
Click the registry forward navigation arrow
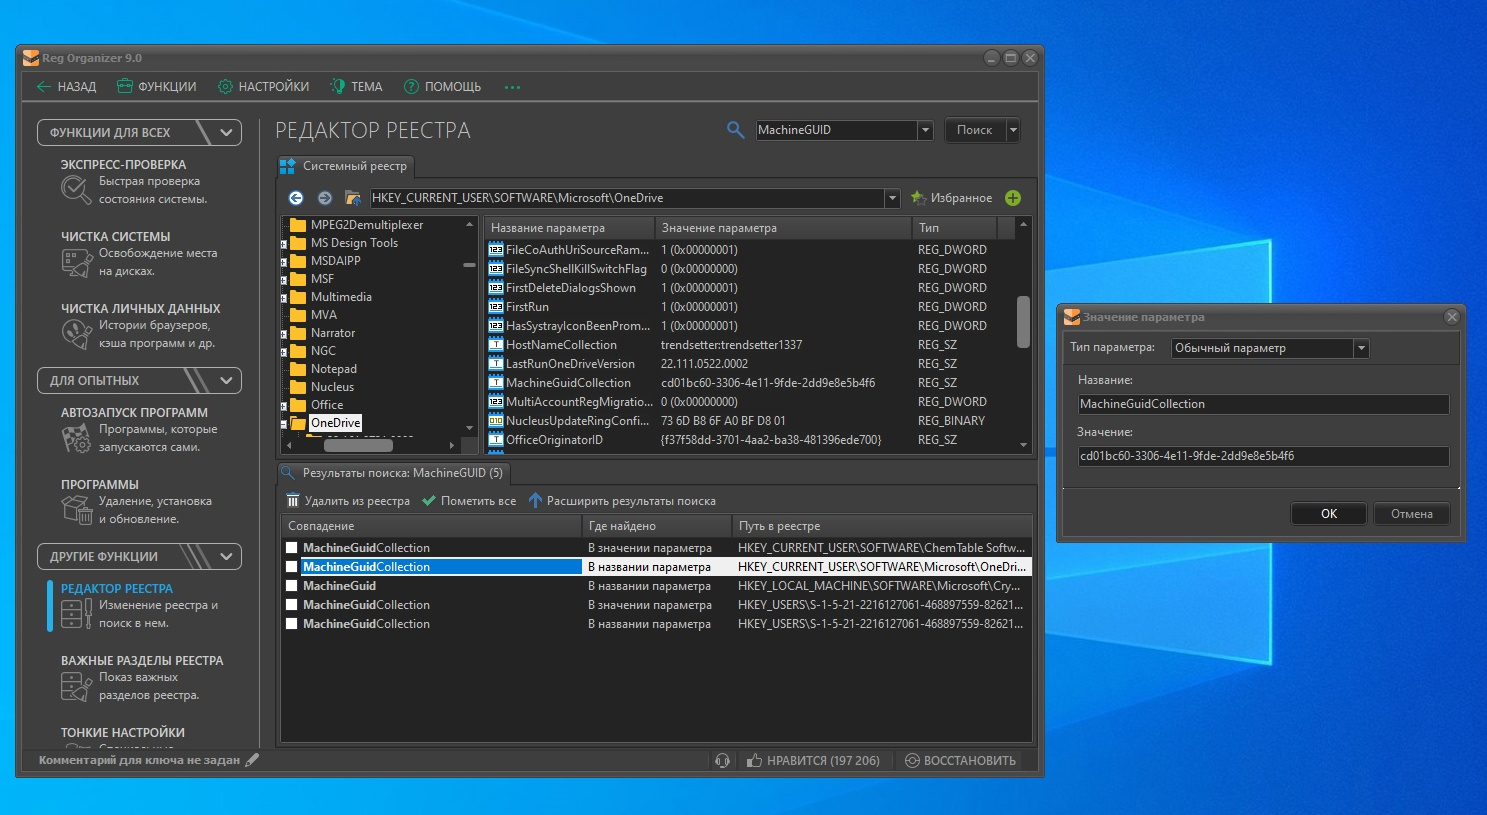[324, 198]
